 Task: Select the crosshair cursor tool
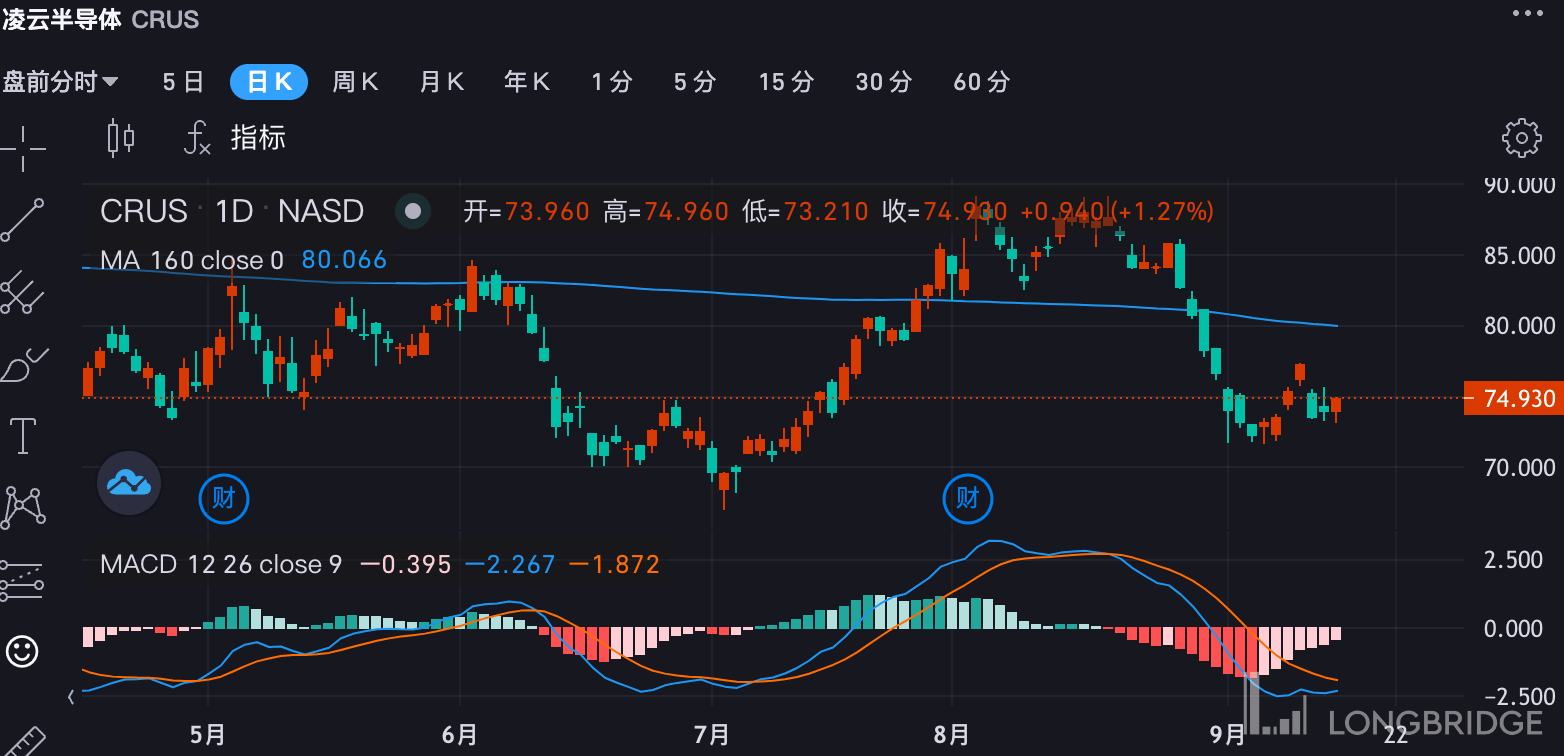[22, 149]
